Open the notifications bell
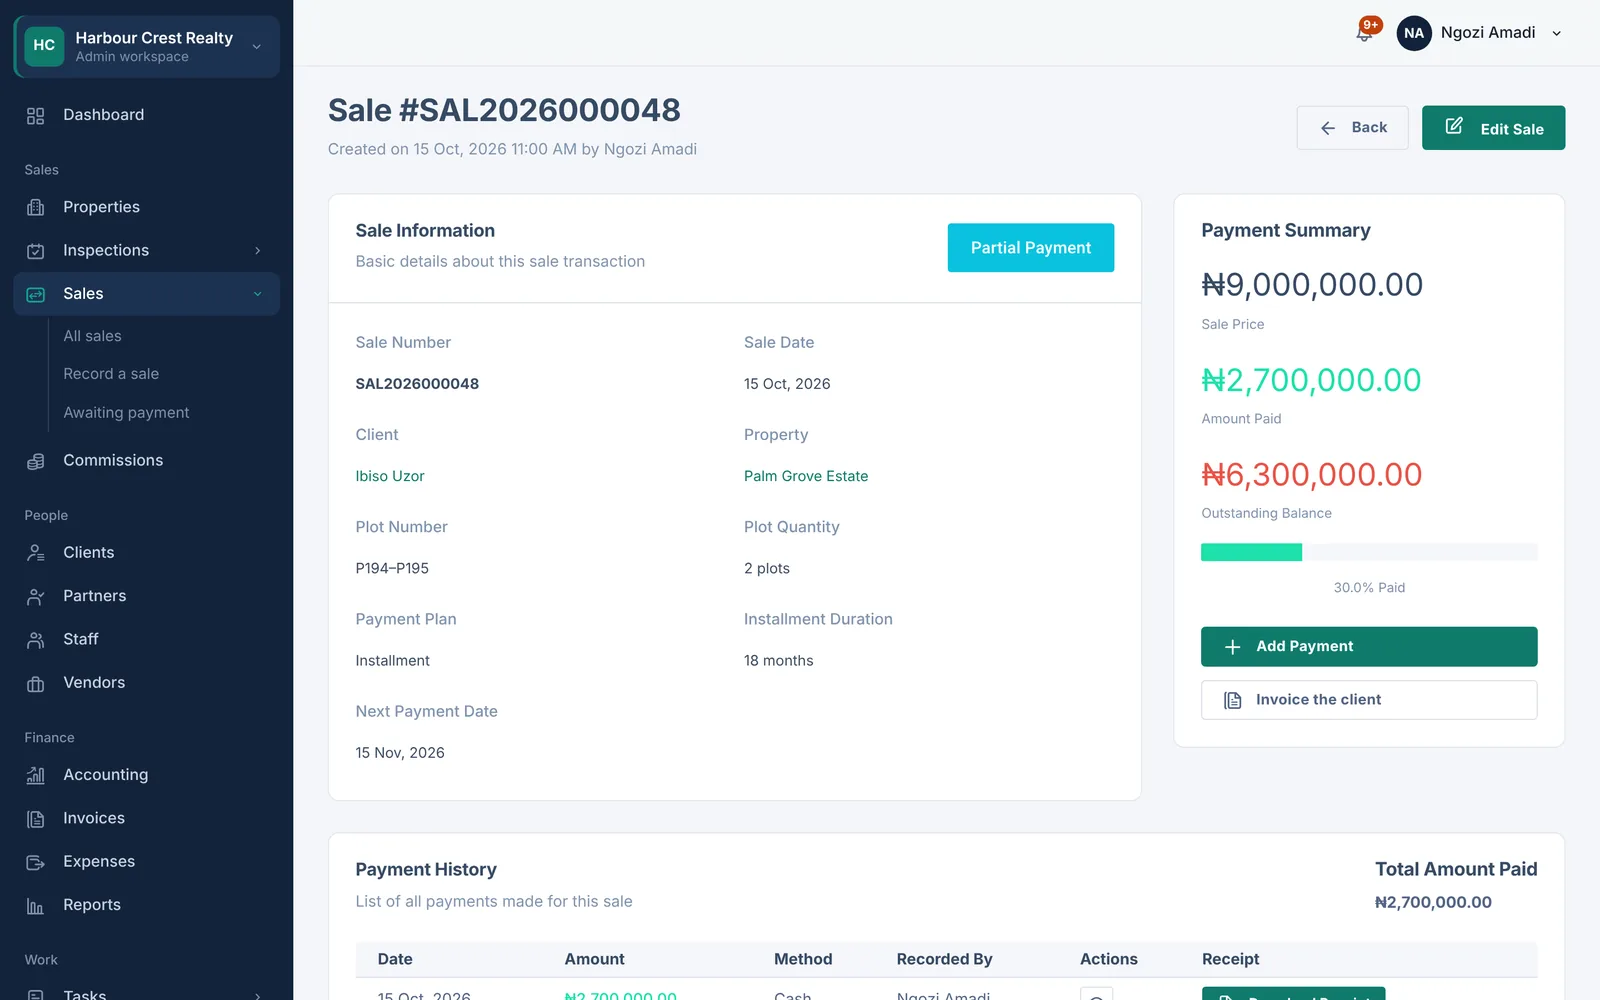The image size is (1600, 1000). click(1364, 33)
